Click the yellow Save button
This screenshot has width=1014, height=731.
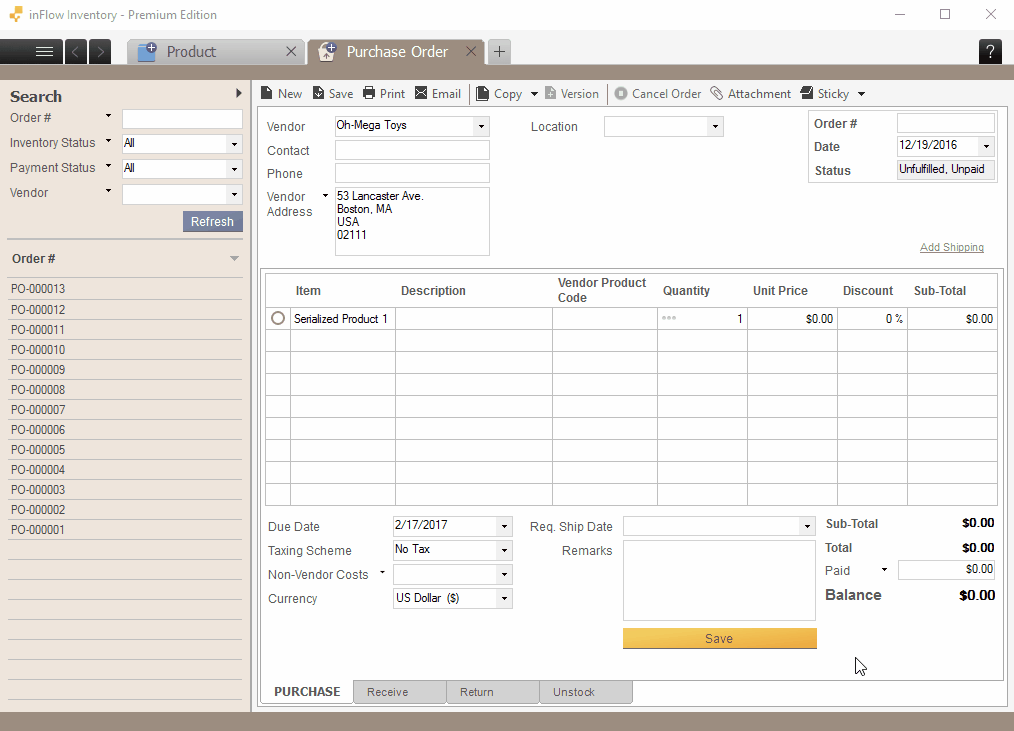click(x=720, y=638)
